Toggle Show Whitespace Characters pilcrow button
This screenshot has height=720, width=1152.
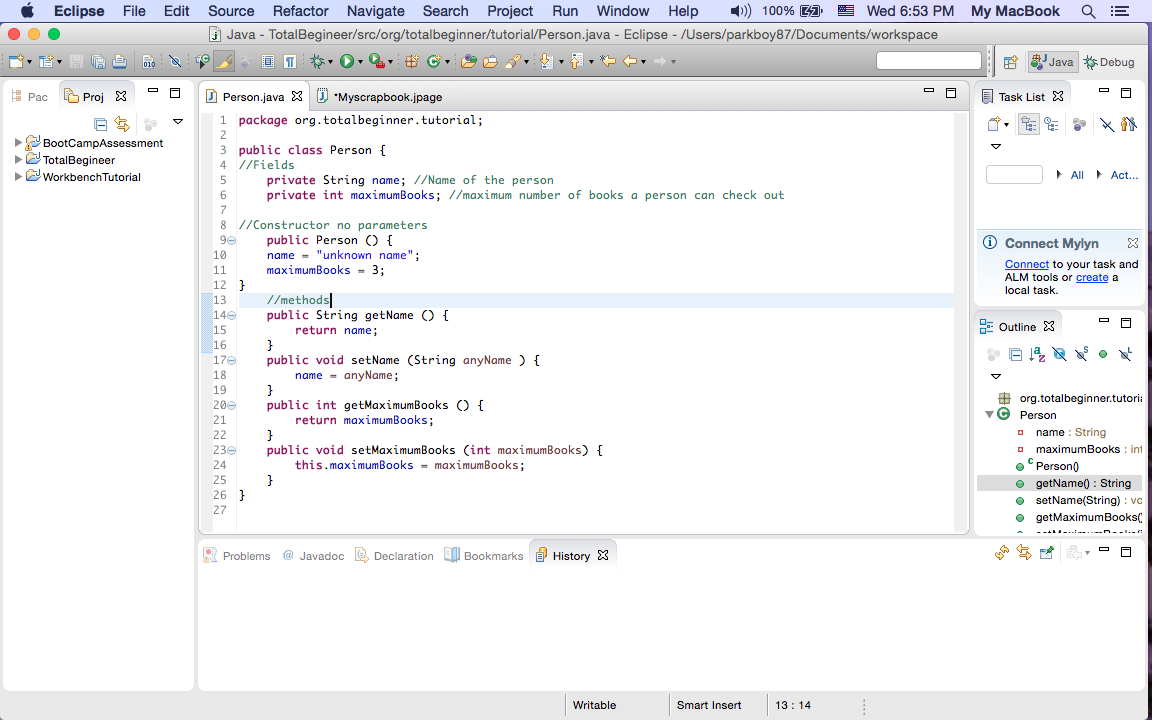[x=290, y=62]
